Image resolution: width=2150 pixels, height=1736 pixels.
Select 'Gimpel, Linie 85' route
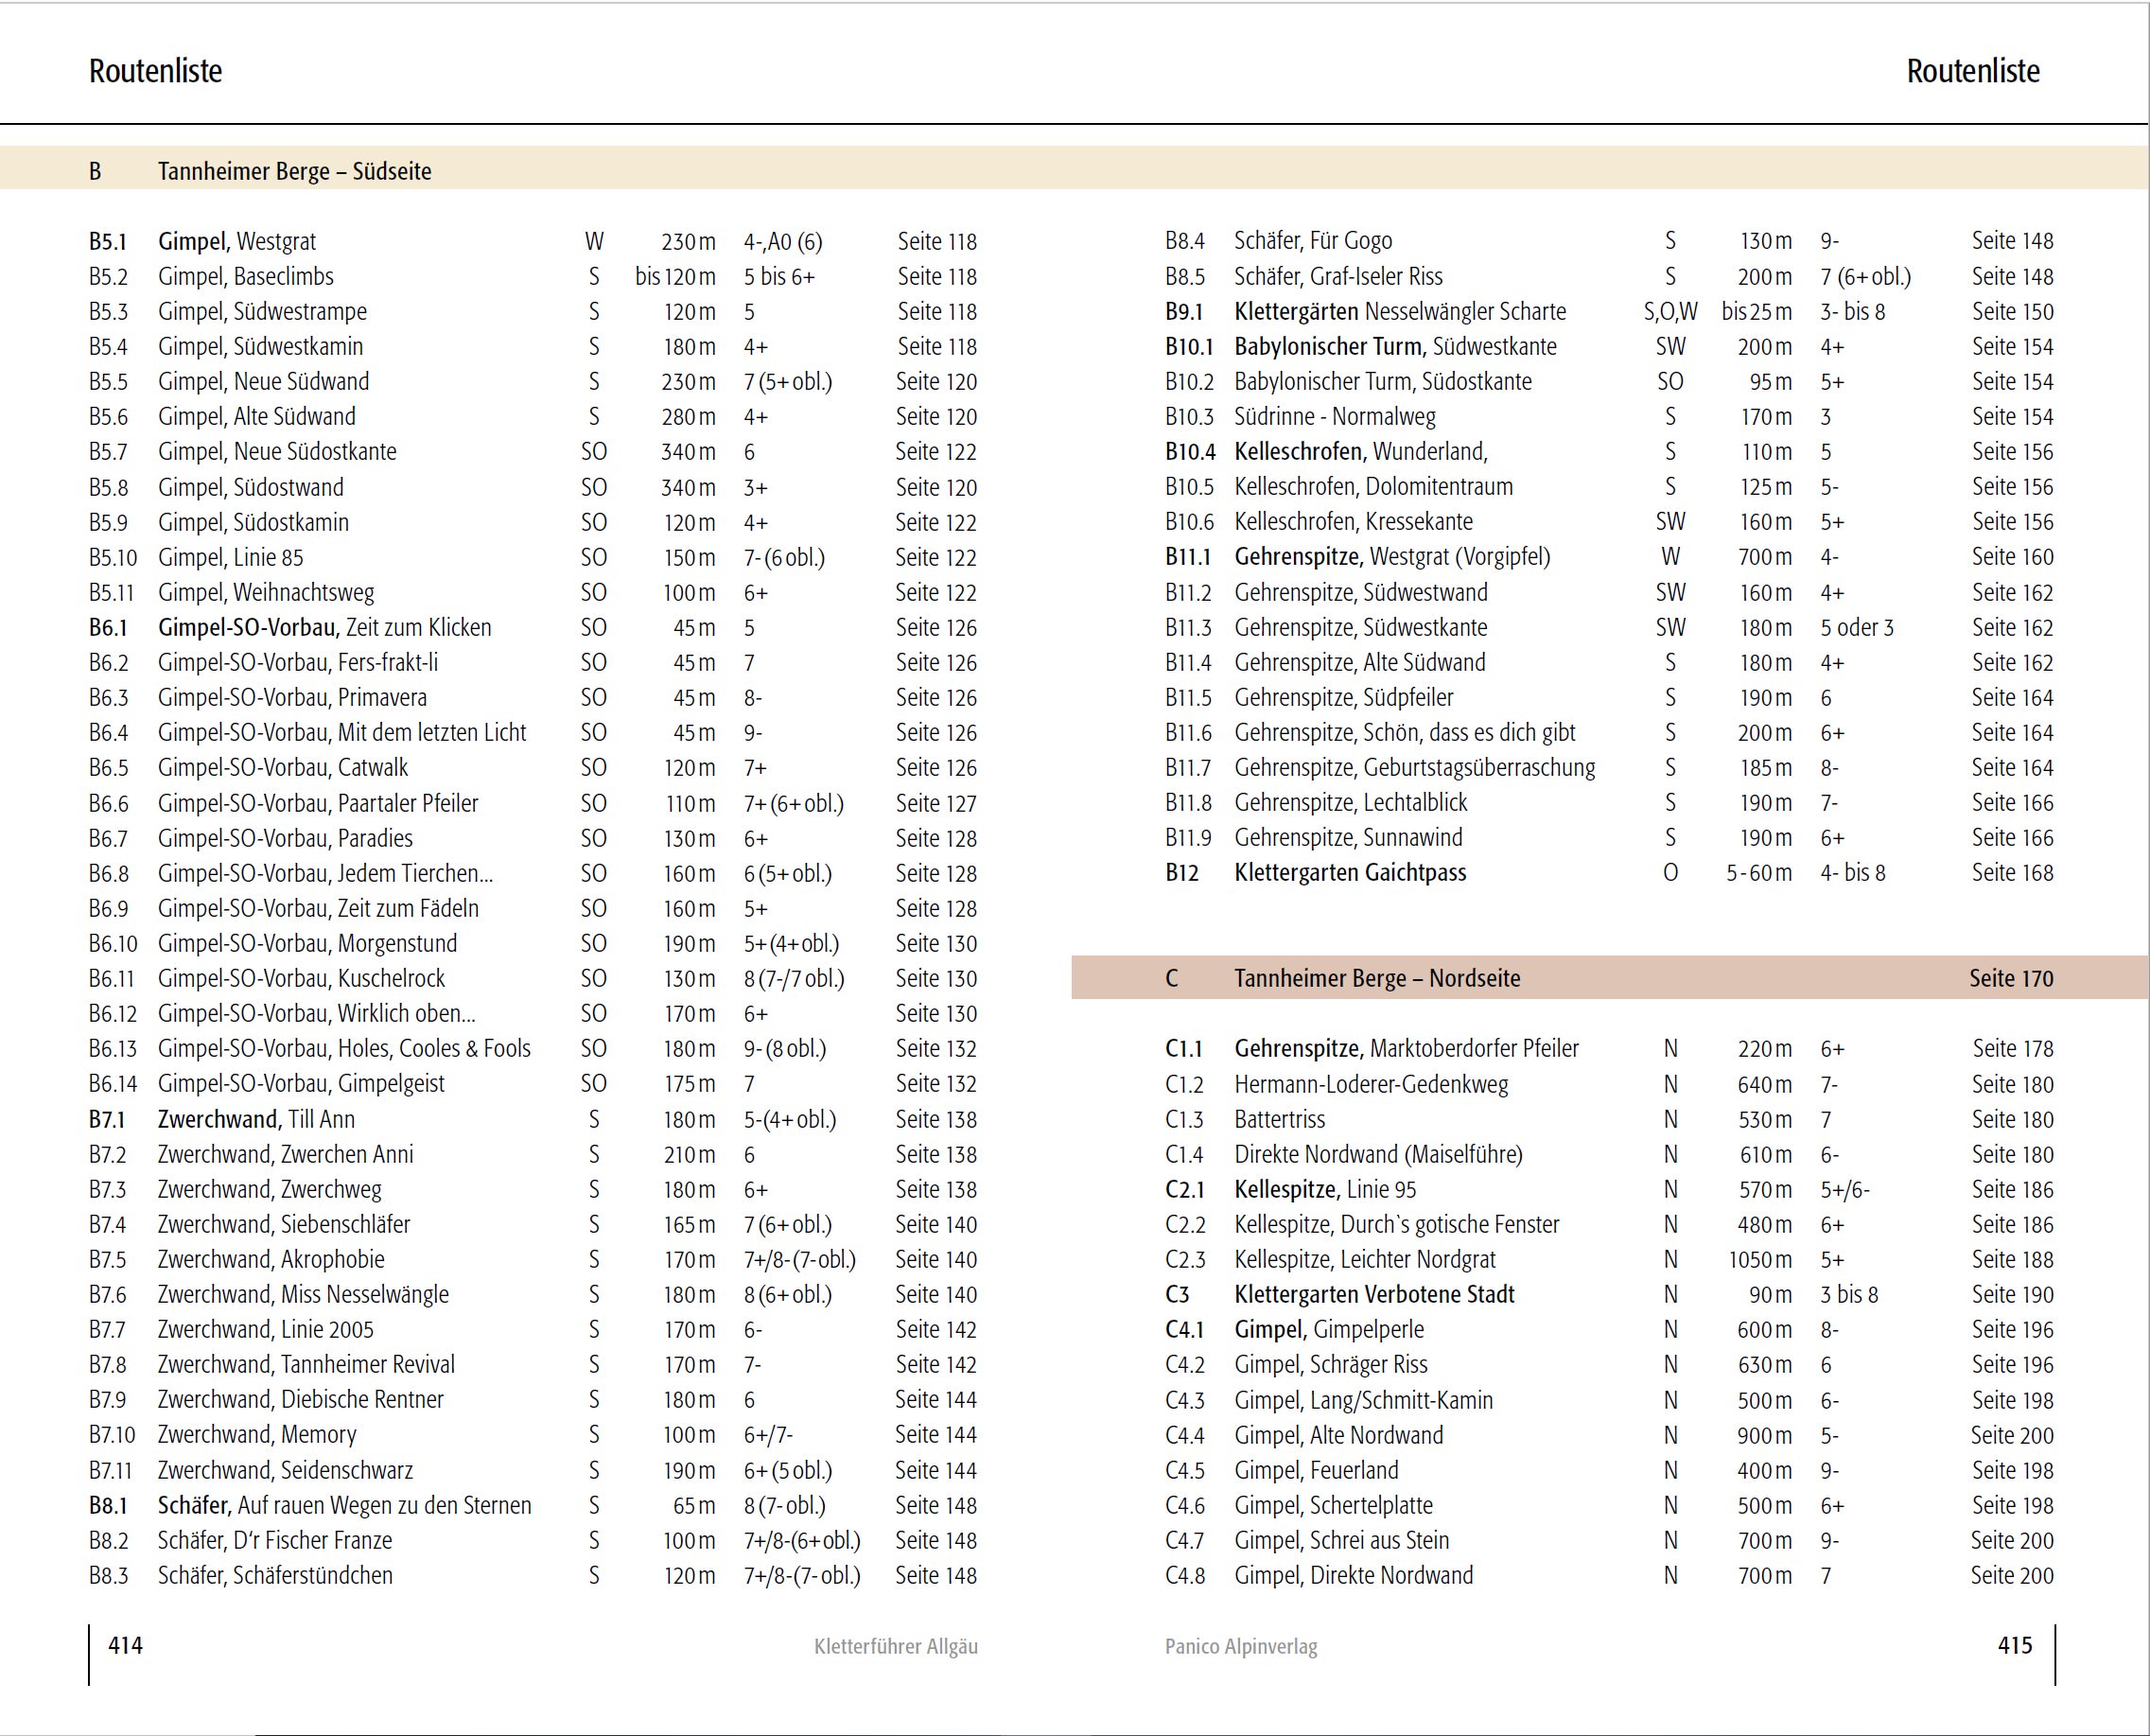pos(231,557)
